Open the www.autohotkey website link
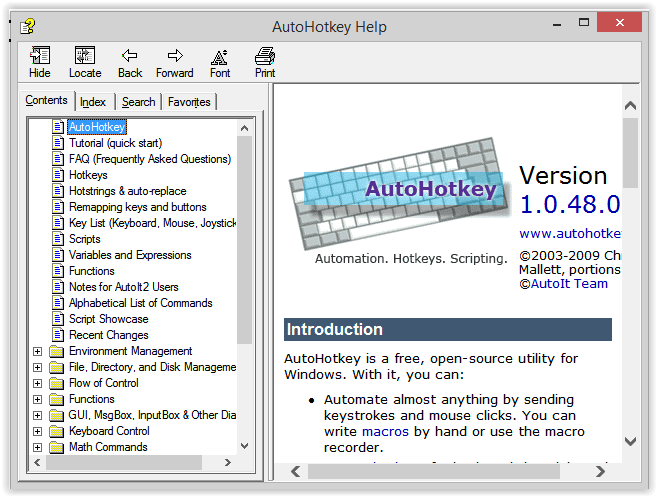Screen dimensions: 657x497 click(x=570, y=233)
